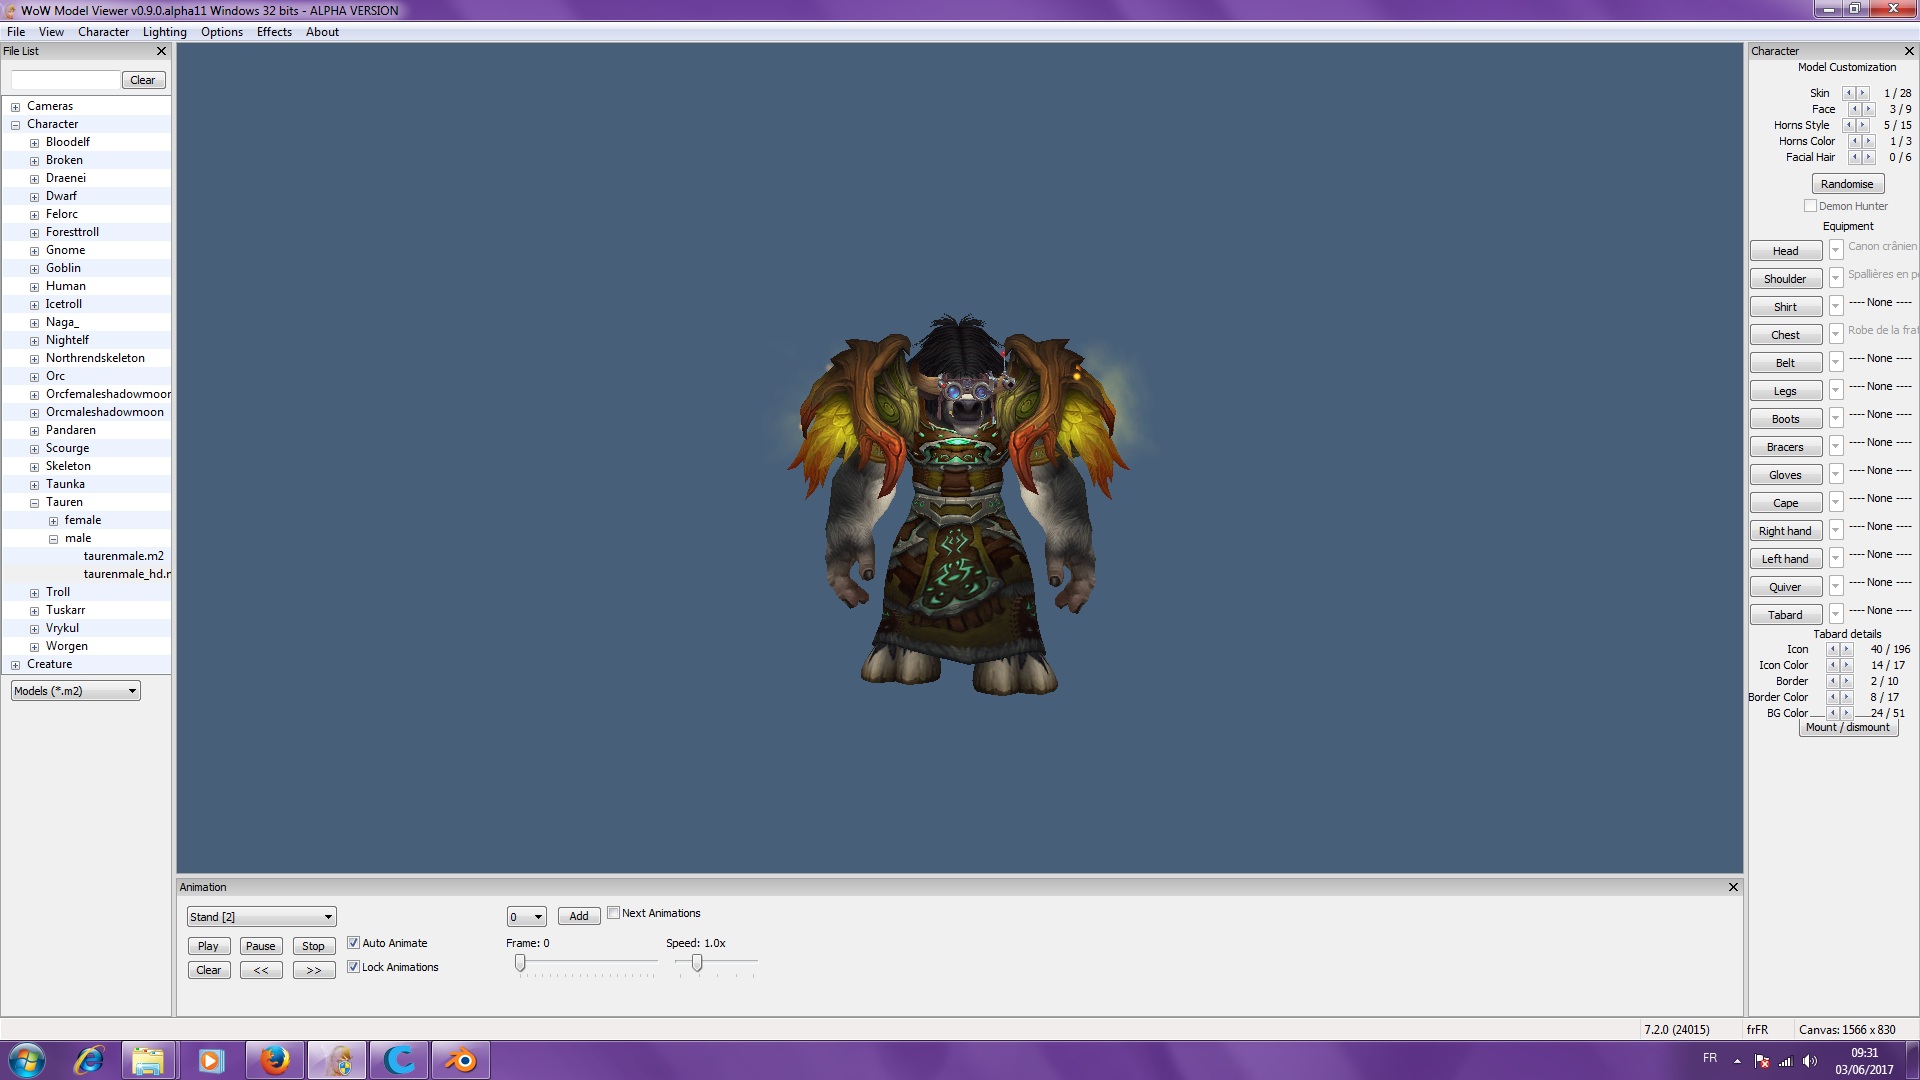The image size is (1920, 1080).
Task: Click Horns Style previous arrow
Action: click(1848, 125)
